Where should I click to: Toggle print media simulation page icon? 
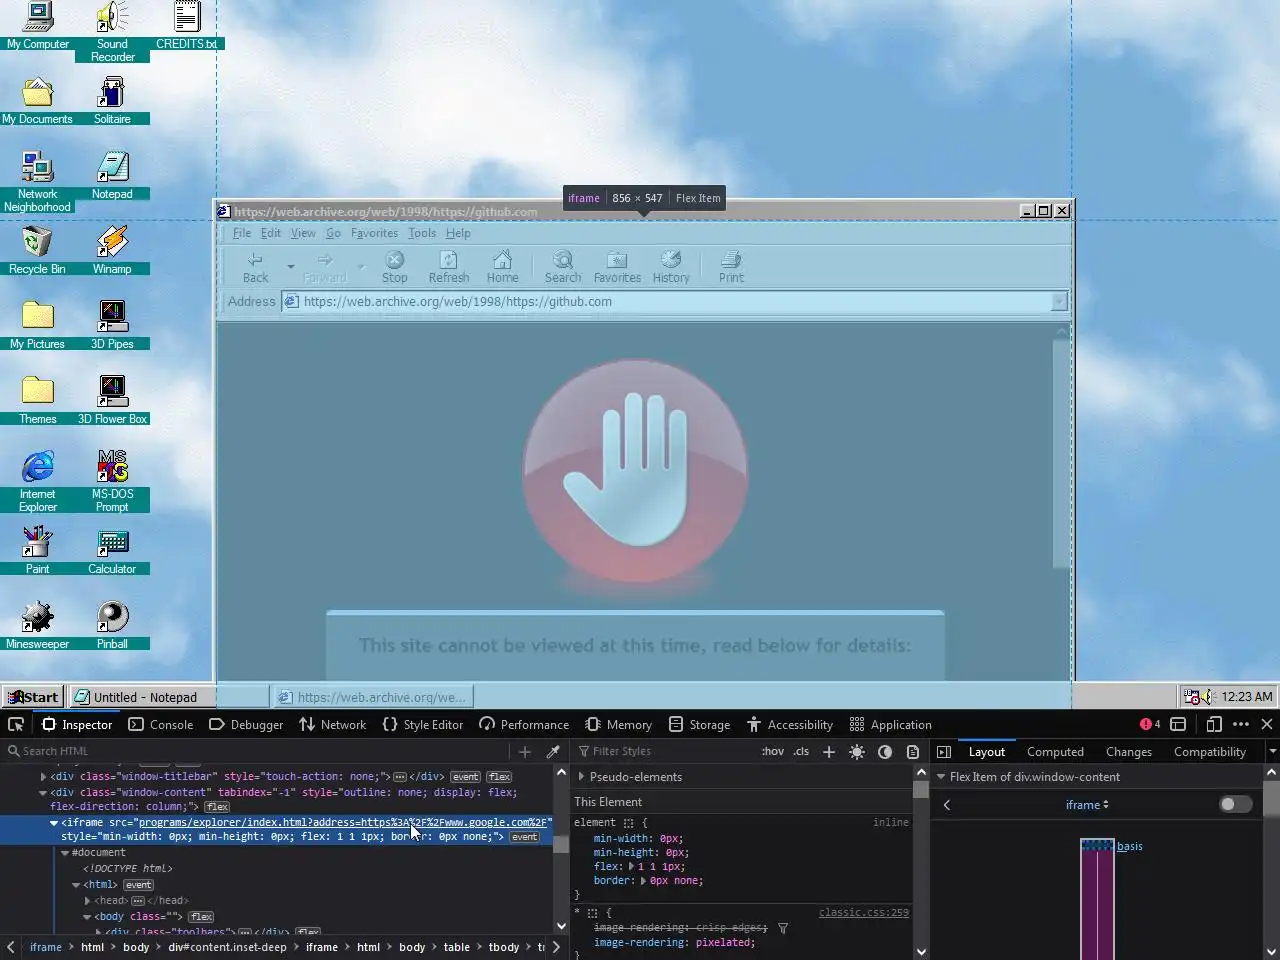pyautogui.click(x=913, y=751)
